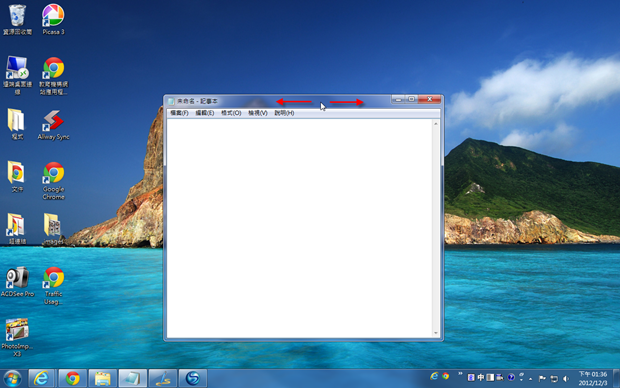Open the Windows Start menu

pyautogui.click(x=13, y=379)
